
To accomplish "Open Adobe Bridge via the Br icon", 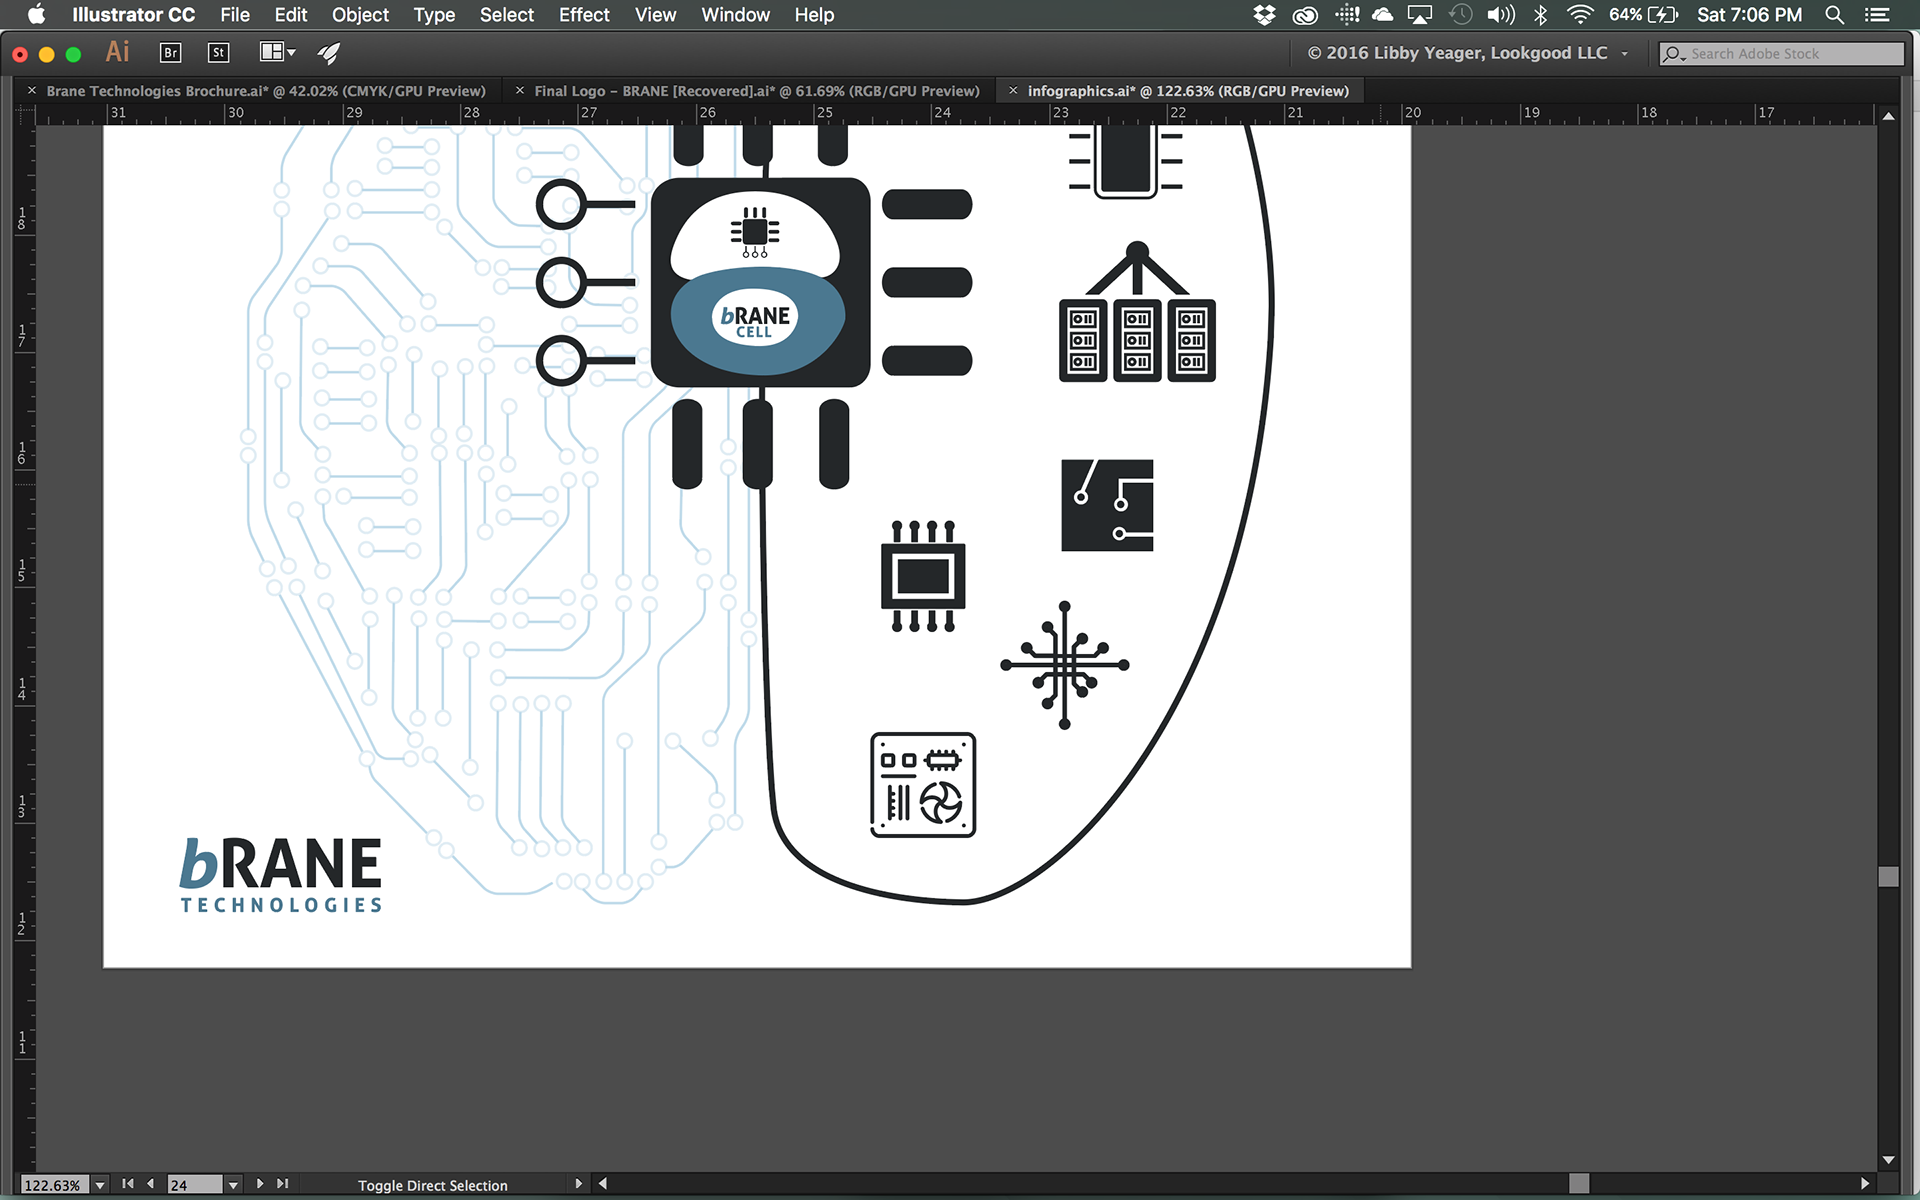I will pyautogui.click(x=170, y=53).
